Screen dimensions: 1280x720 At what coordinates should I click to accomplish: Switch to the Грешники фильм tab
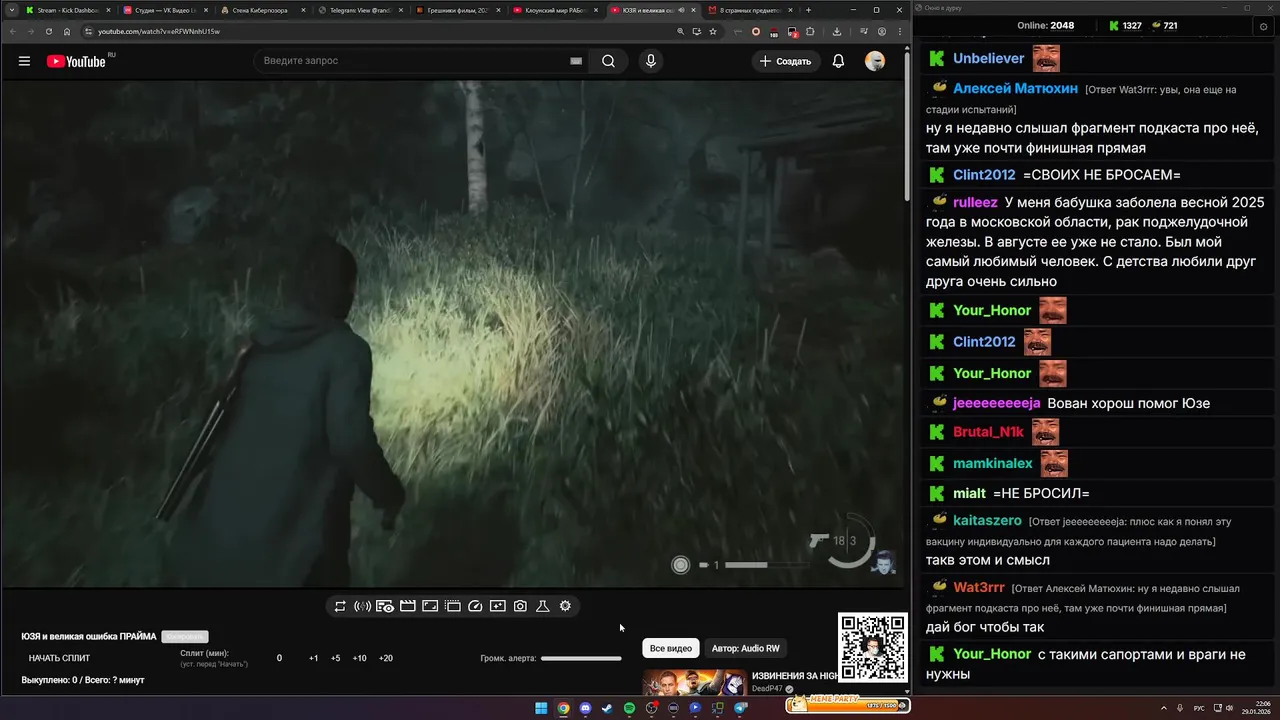pyautogui.click(x=456, y=10)
